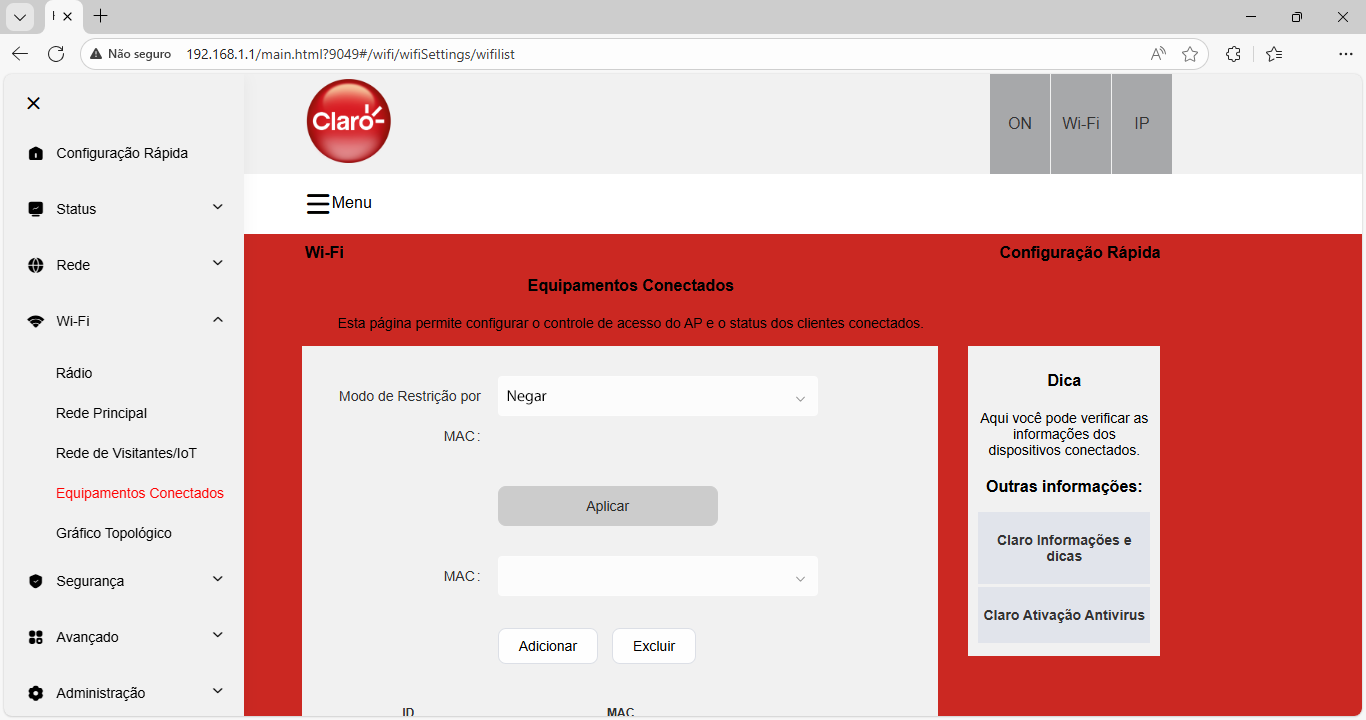Expand the Status sidebar section
Viewport: 1366px width, 720px height.
pos(218,208)
